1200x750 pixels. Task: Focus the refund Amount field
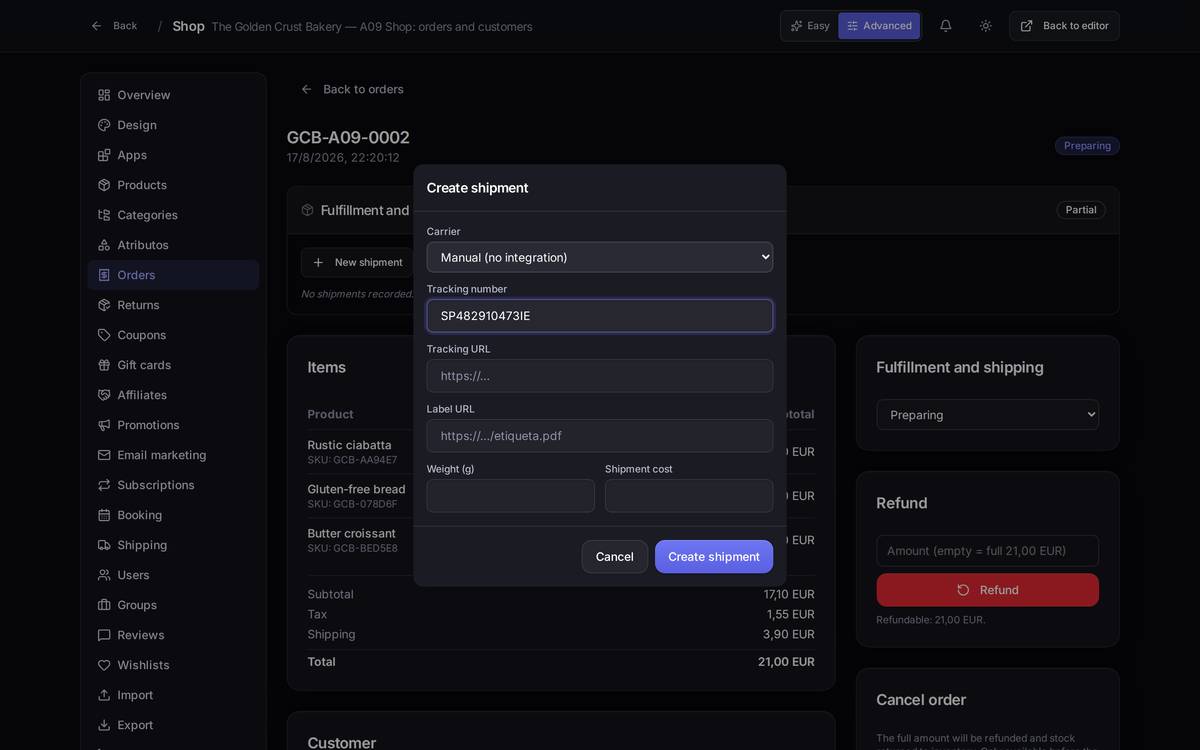pyautogui.click(x=988, y=551)
